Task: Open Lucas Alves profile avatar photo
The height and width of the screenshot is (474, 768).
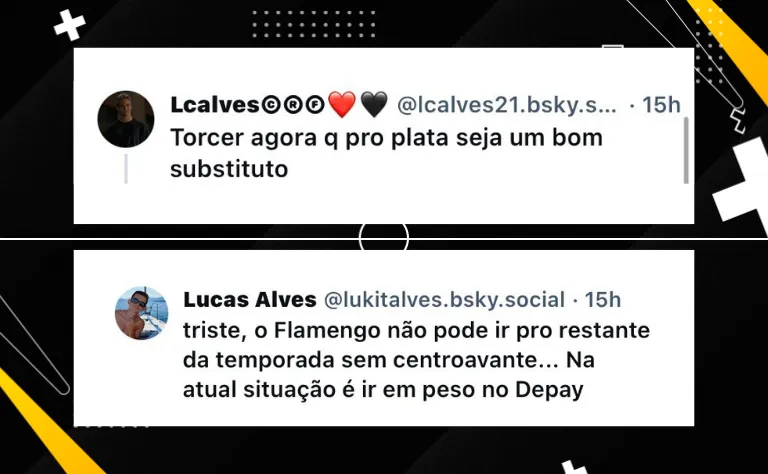Action: (142, 313)
